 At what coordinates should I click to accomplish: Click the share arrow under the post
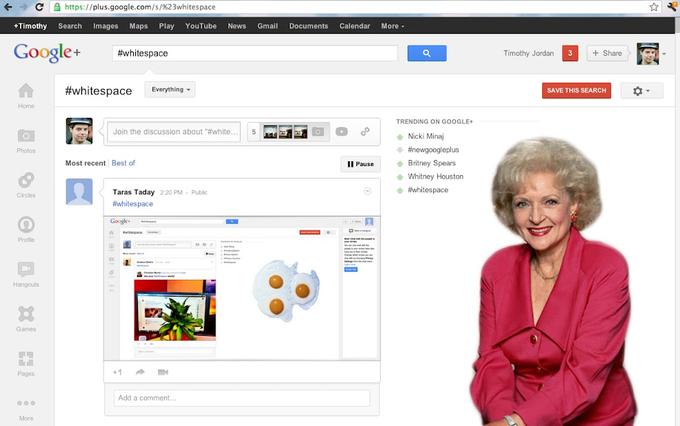(140, 372)
